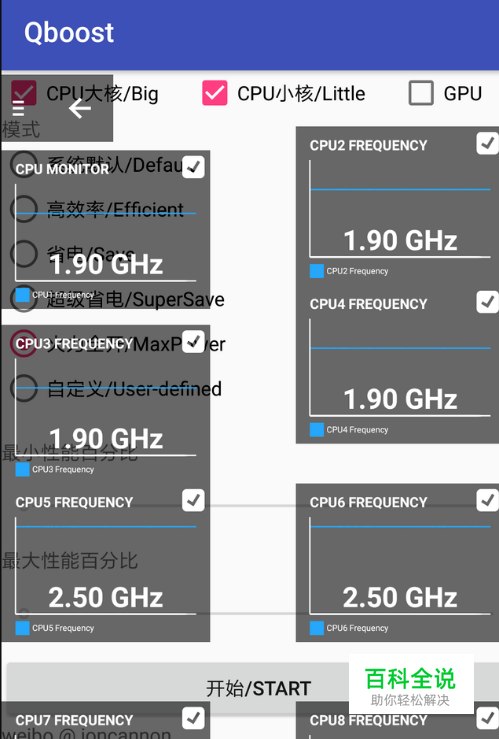Uncheck the CPU Monitor overlay checkbox
The image size is (499, 739).
tap(193, 167)
